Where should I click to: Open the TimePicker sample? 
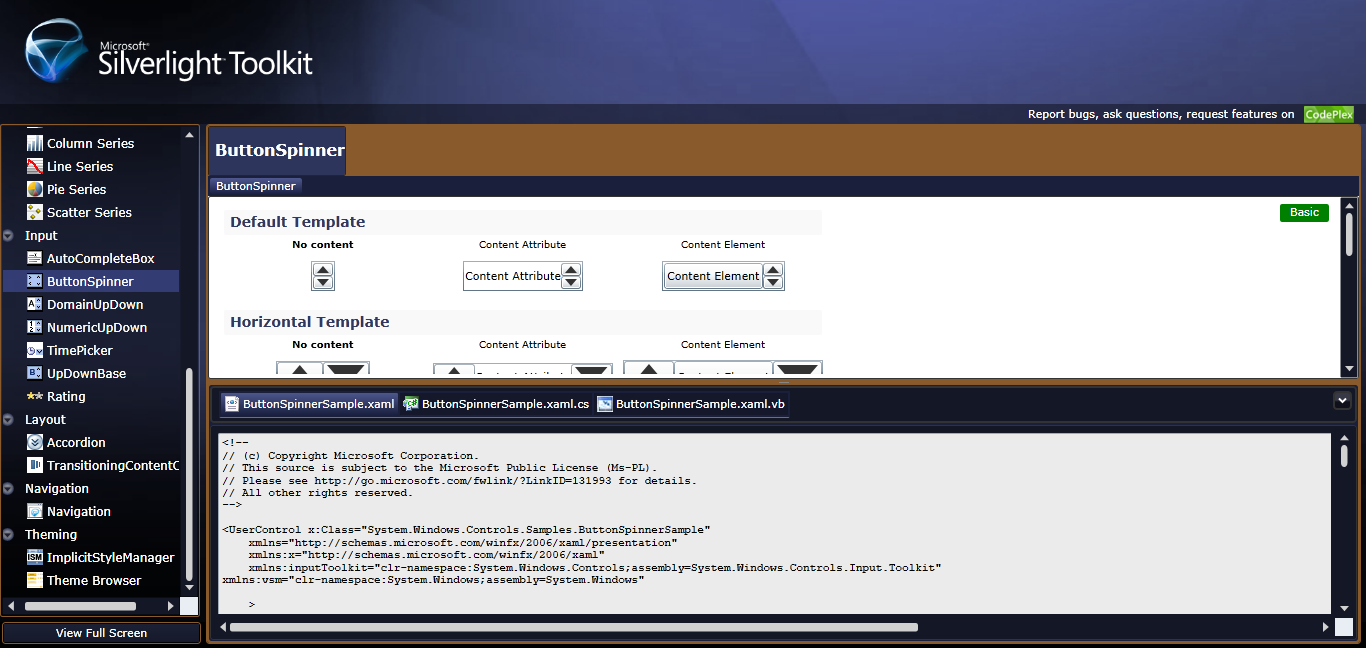pos(80,350)
